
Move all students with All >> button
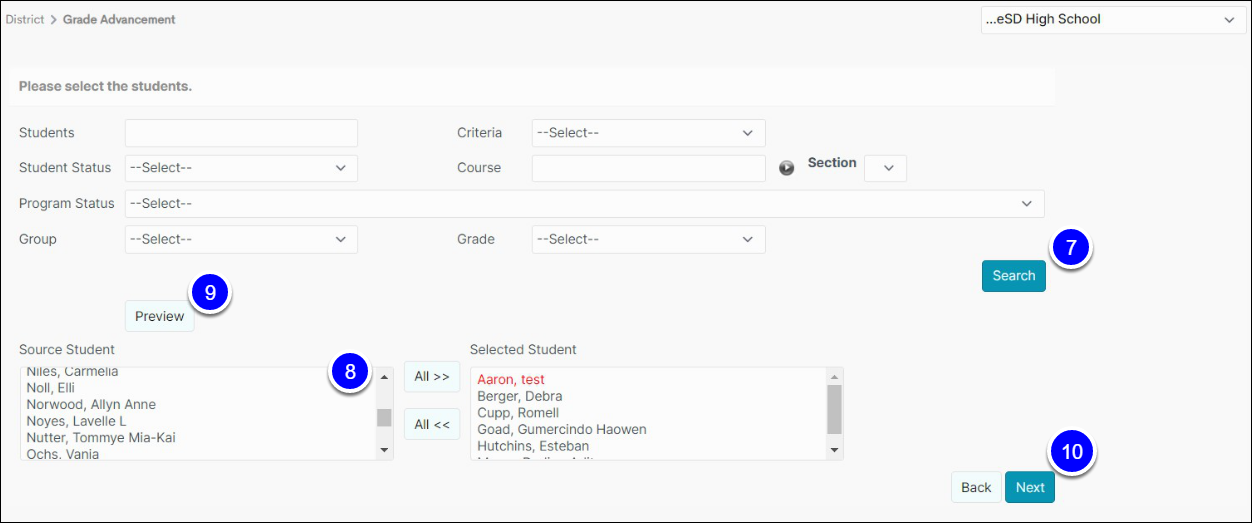coord(432,377)
